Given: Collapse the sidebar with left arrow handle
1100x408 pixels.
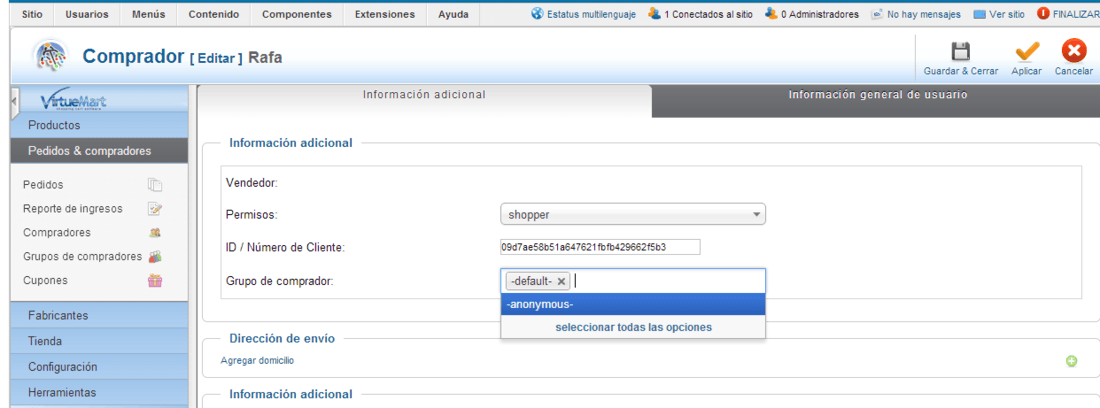Looking at the screenshot, I should [14, 101].
